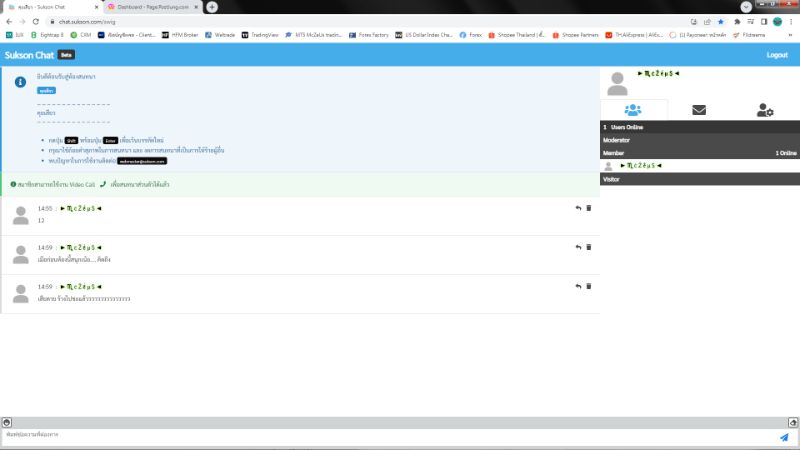The width and height of the screenshot is (800, 450).
Task: Click the blue info icon in welcome panel
Action: tap(20, 82)
